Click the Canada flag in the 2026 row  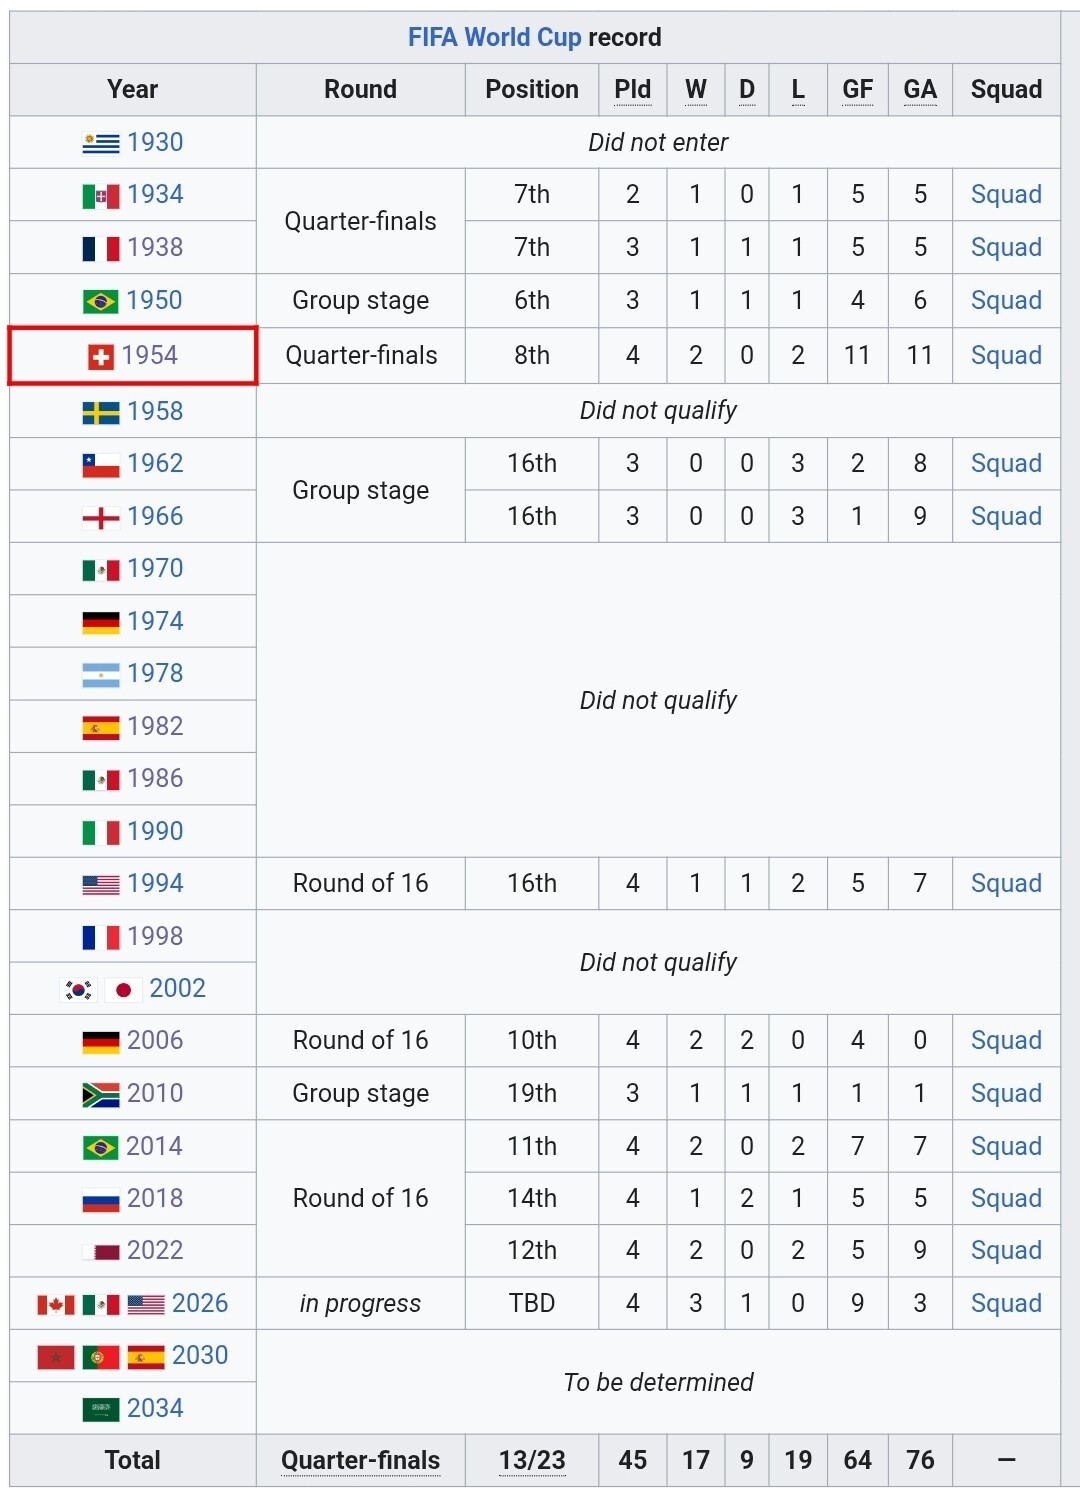(56, 1304)
